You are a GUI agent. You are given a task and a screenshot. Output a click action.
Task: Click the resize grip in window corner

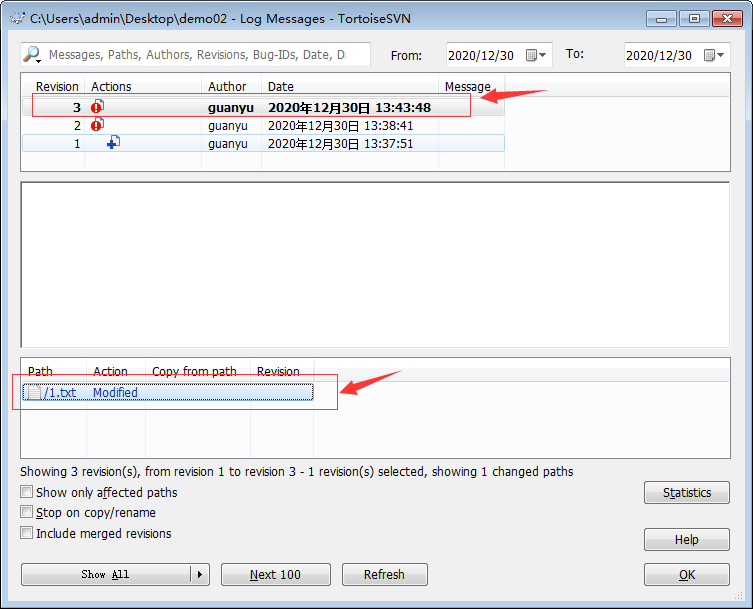738,596
